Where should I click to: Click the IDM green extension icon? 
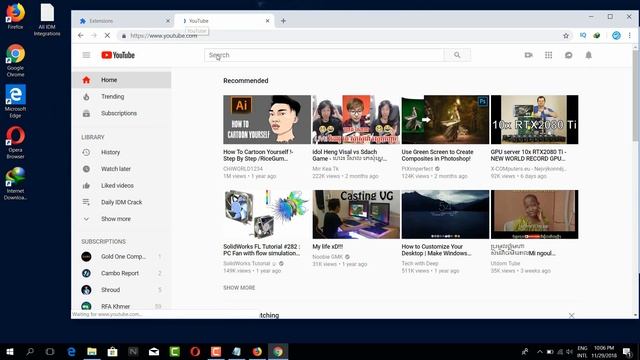pyautogui.click(x=597, y=36)
